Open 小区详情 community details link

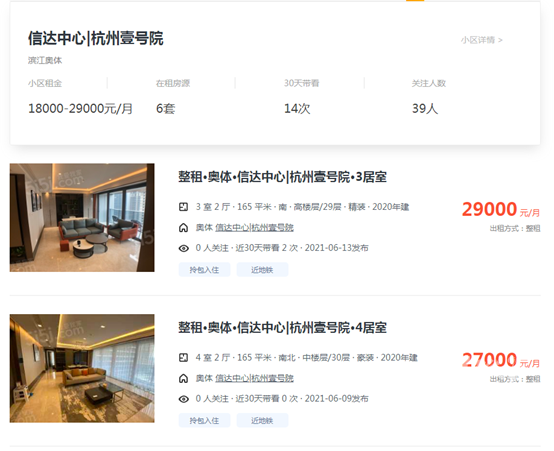pyautogui.click(x=481, y=40)
